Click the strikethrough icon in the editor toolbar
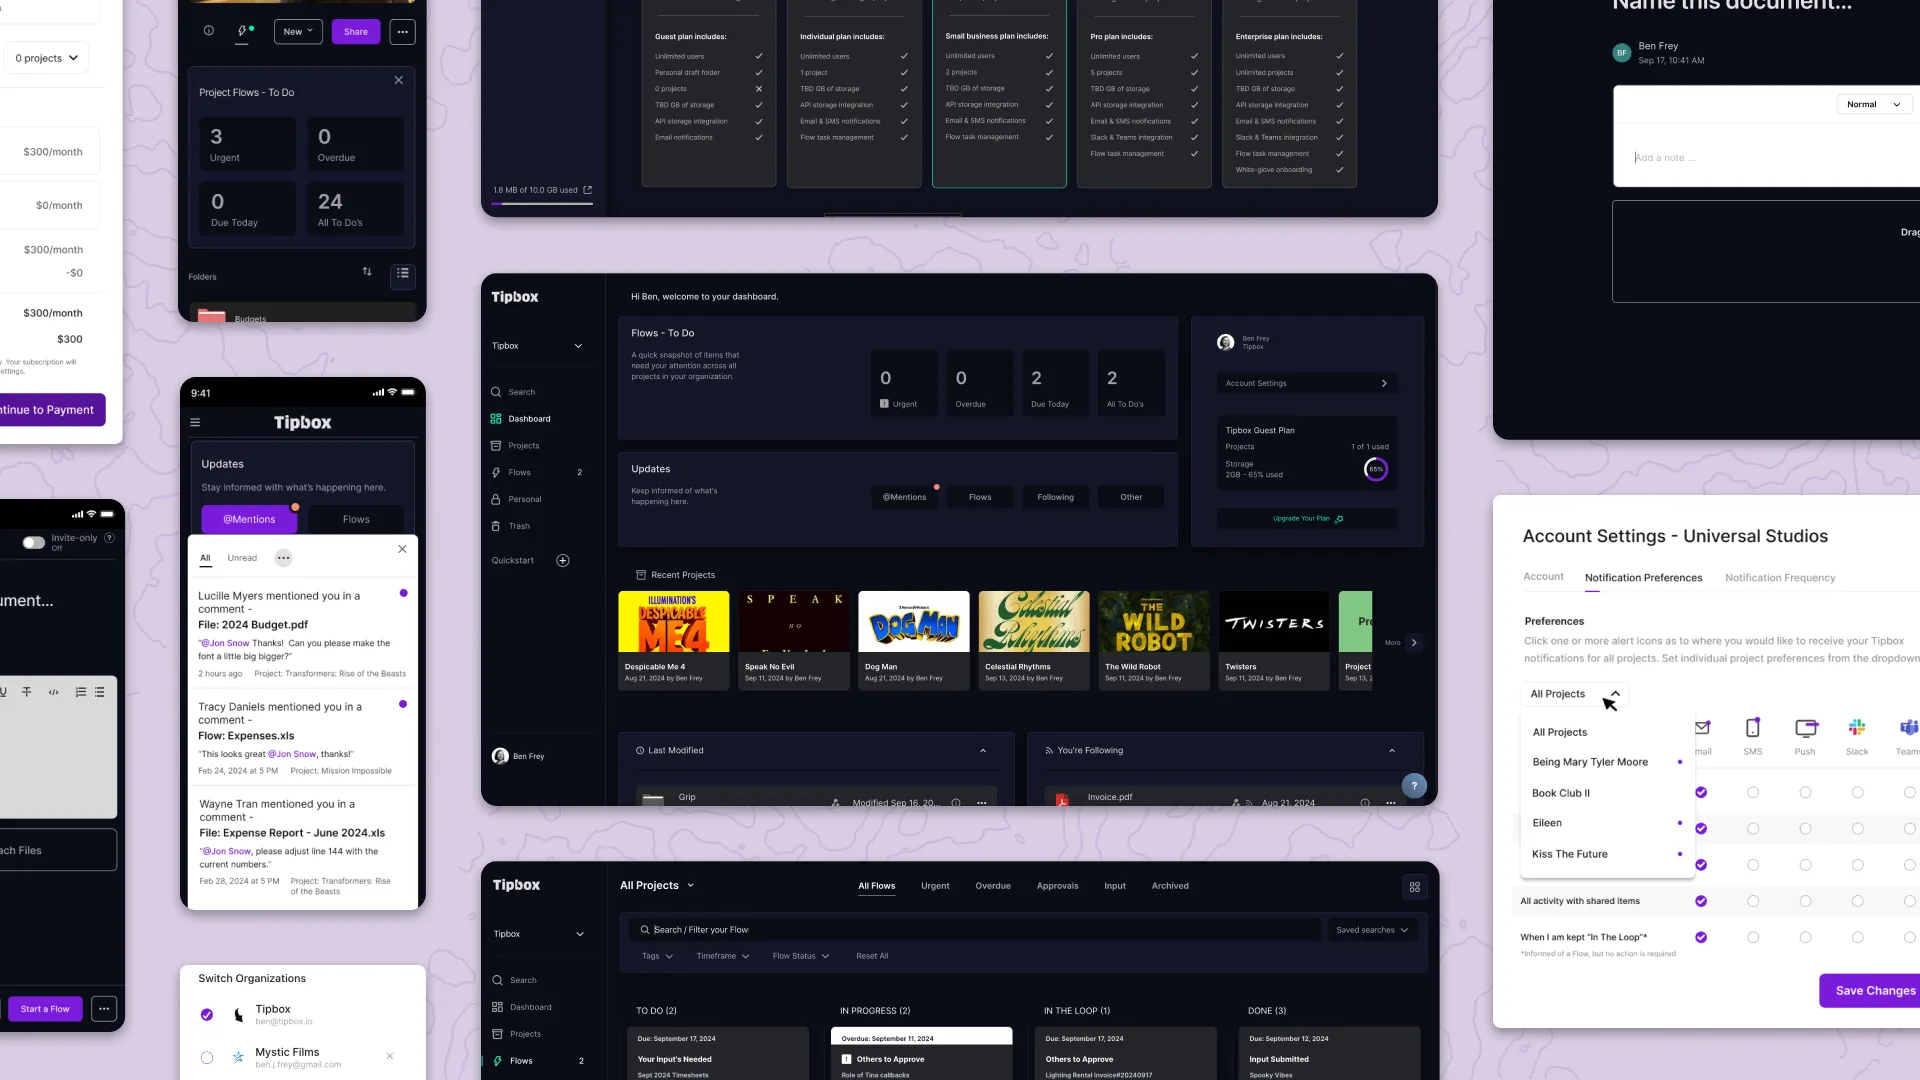The image size is (1920, 1080). [x=27, y=692]
